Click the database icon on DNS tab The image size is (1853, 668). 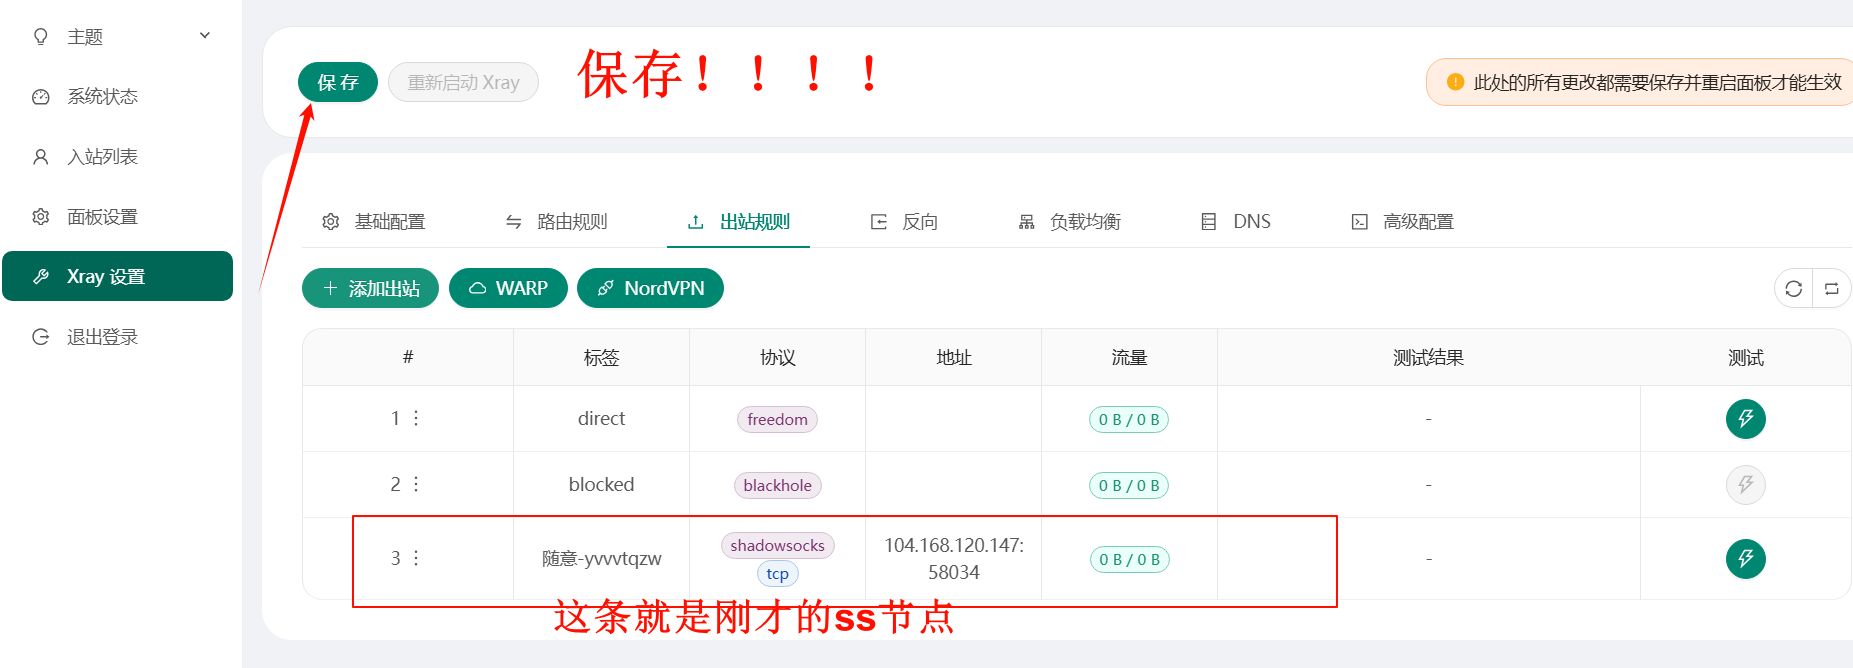[x=1209, y=222]
